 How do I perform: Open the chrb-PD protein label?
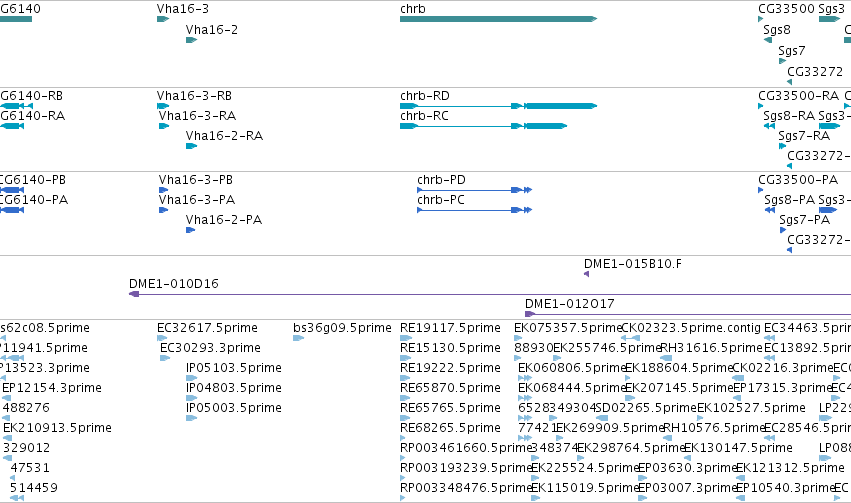tap(441, 180)
